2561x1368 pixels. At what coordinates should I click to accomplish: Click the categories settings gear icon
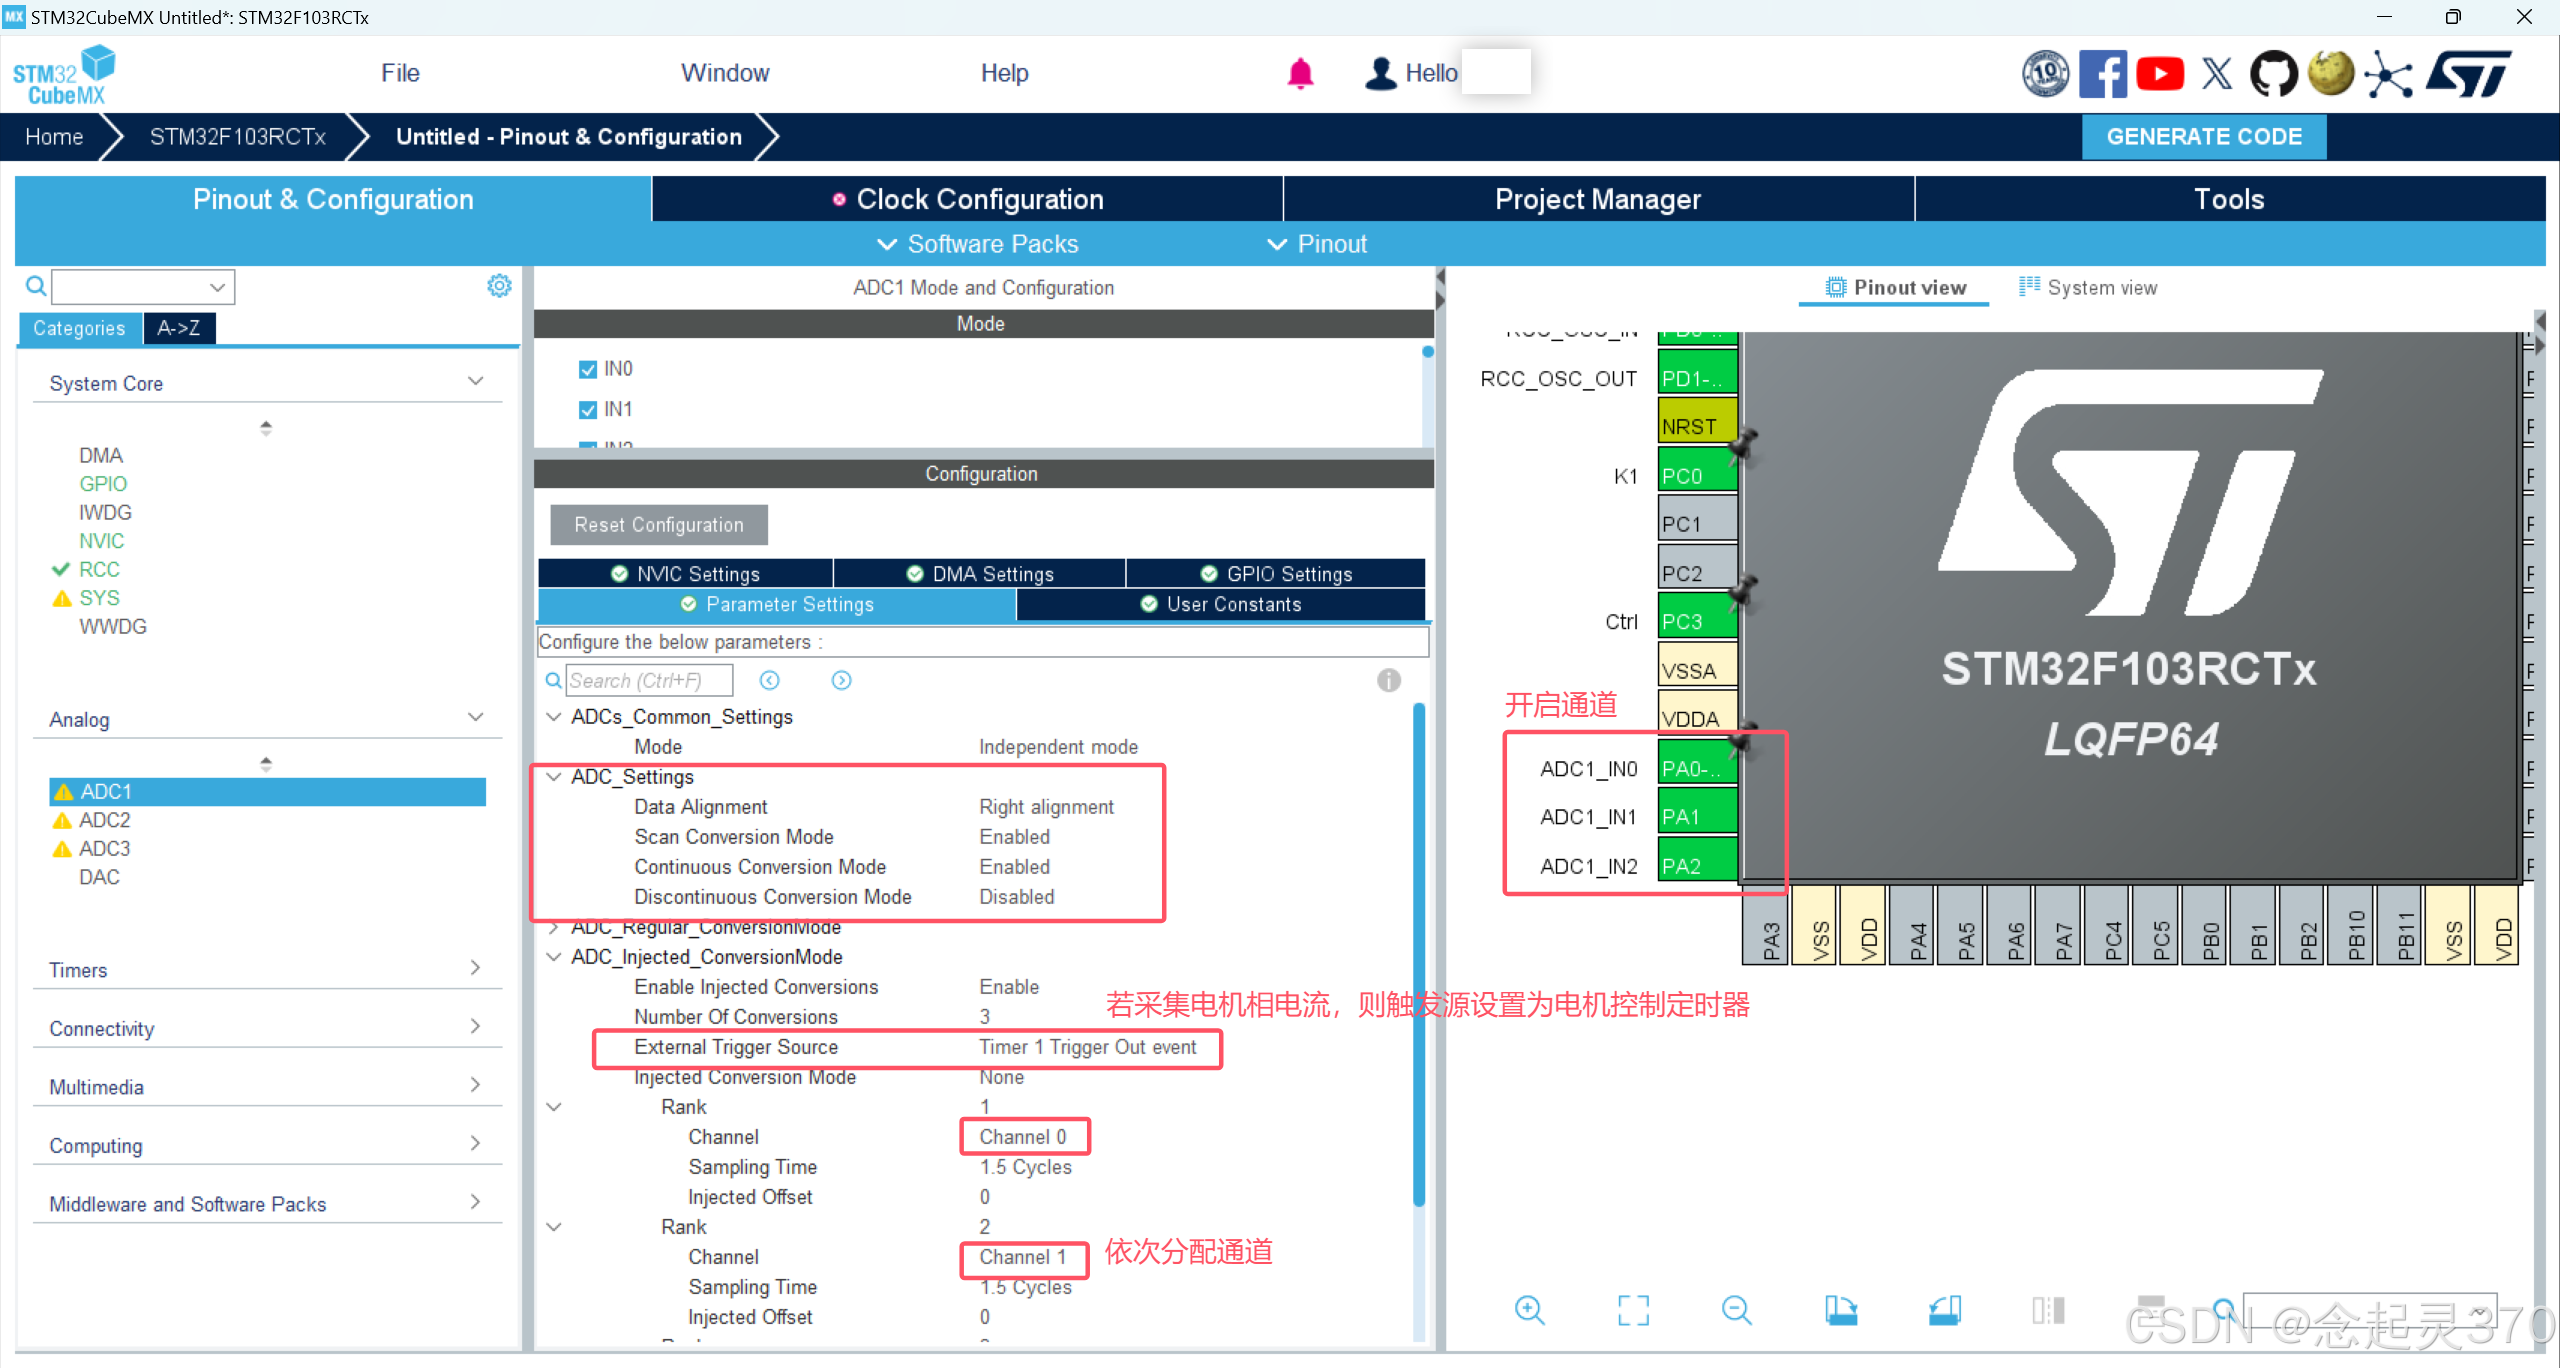click(x=499, y=286)
